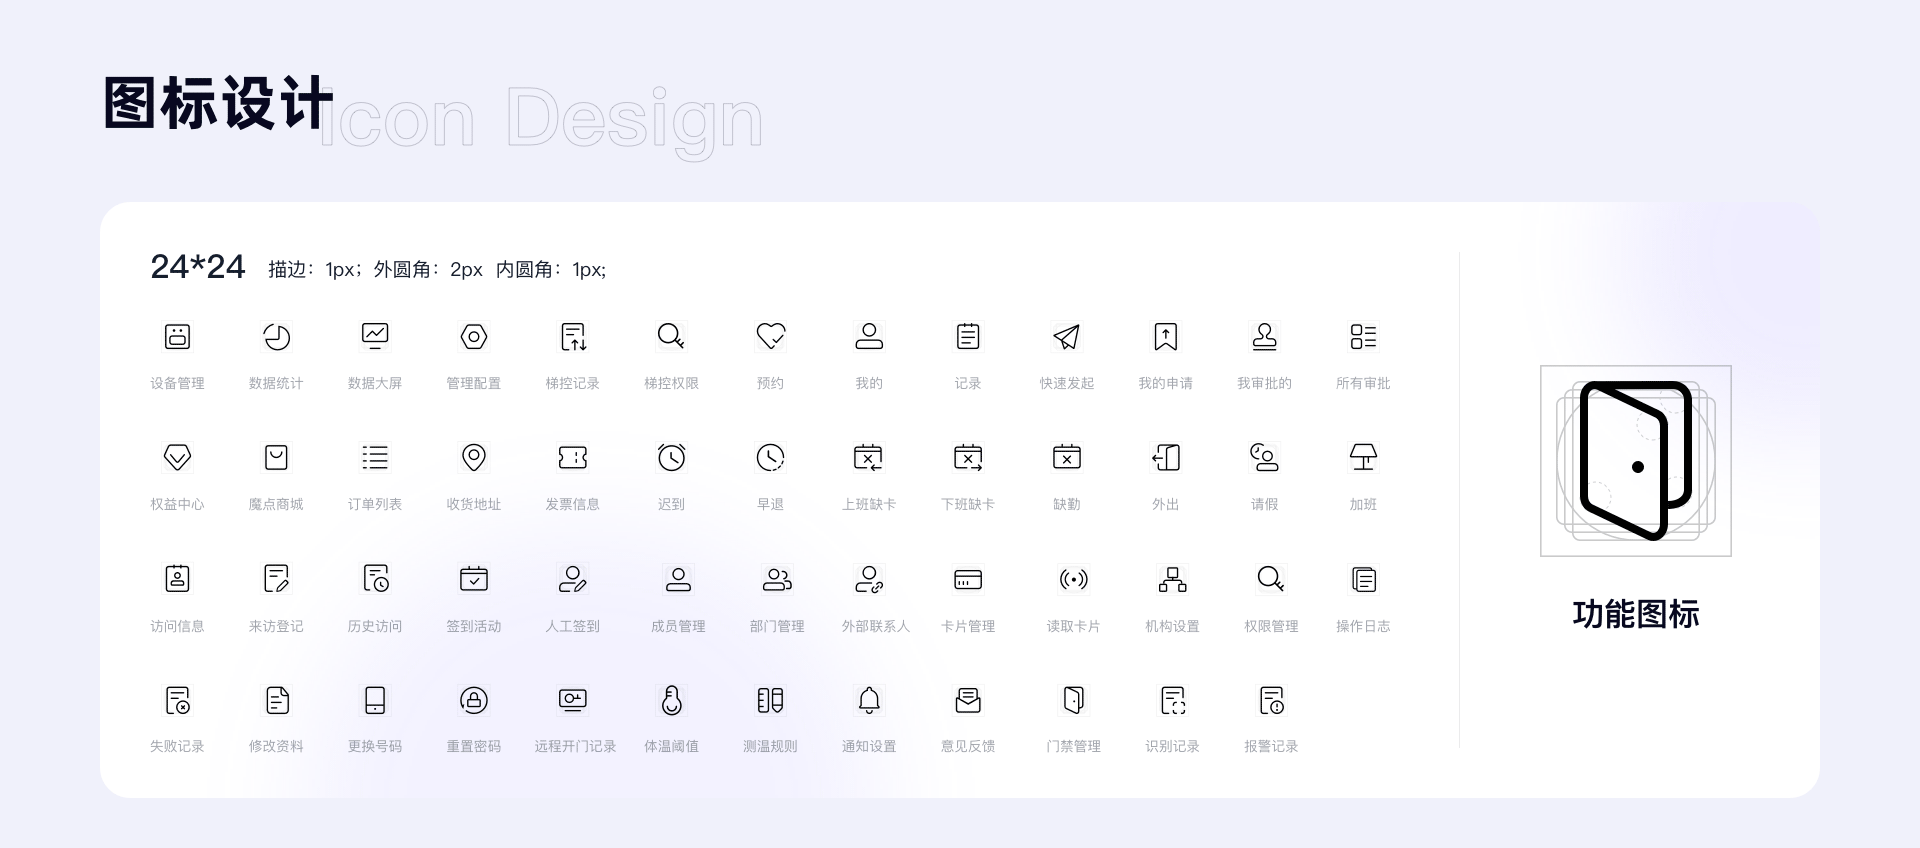Select the 迟到 alarm clock icon

pyautogui.click(x=671, y=458)
